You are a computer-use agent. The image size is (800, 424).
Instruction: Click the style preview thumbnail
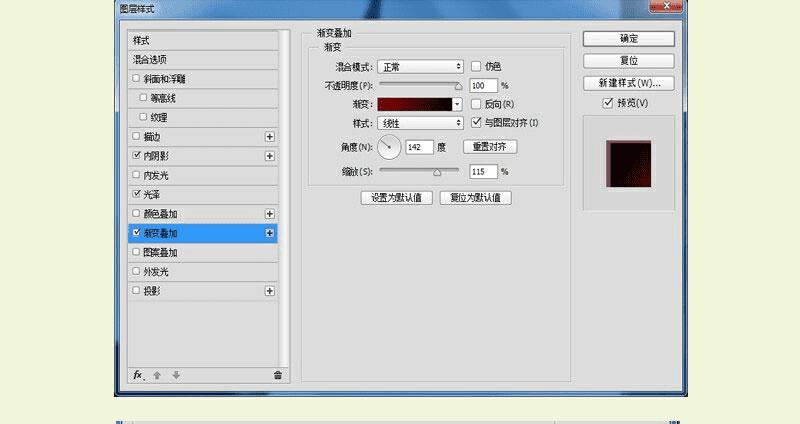[x=629, y=164]
